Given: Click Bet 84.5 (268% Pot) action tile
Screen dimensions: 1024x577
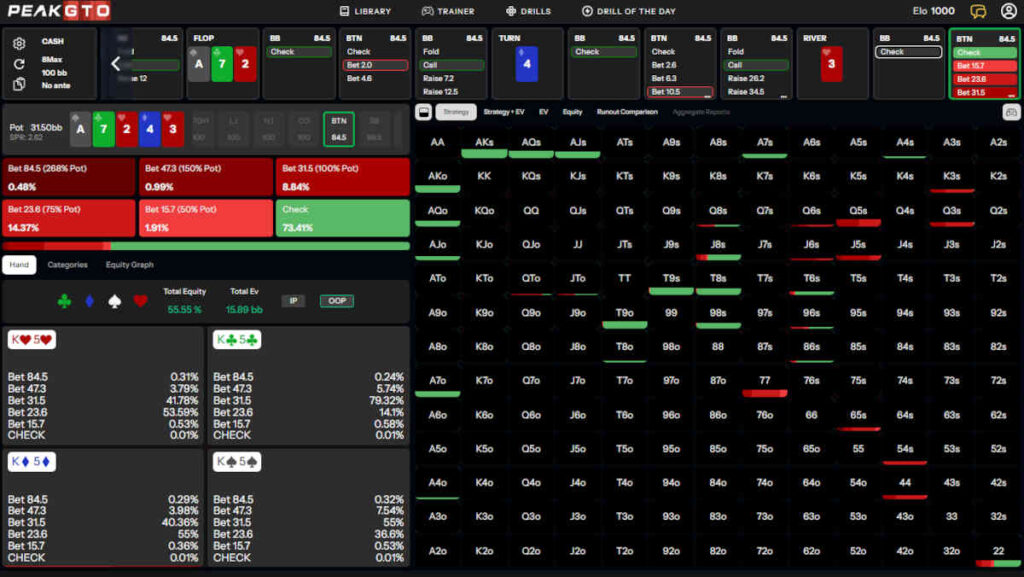Looking at the screenshot, I should click(x=69, y=177).
